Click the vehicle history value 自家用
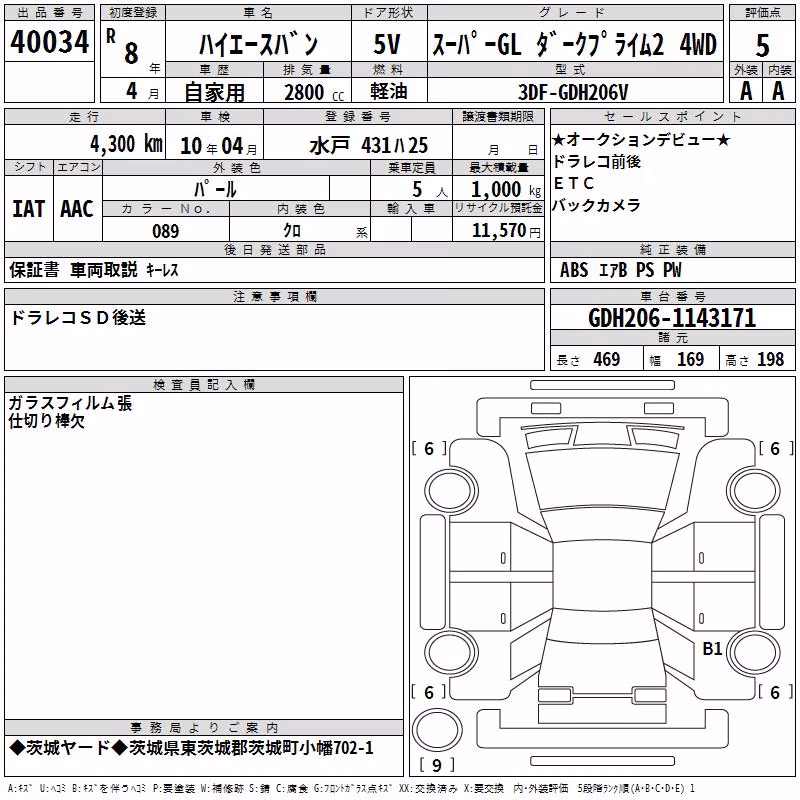 coord(214,92)
